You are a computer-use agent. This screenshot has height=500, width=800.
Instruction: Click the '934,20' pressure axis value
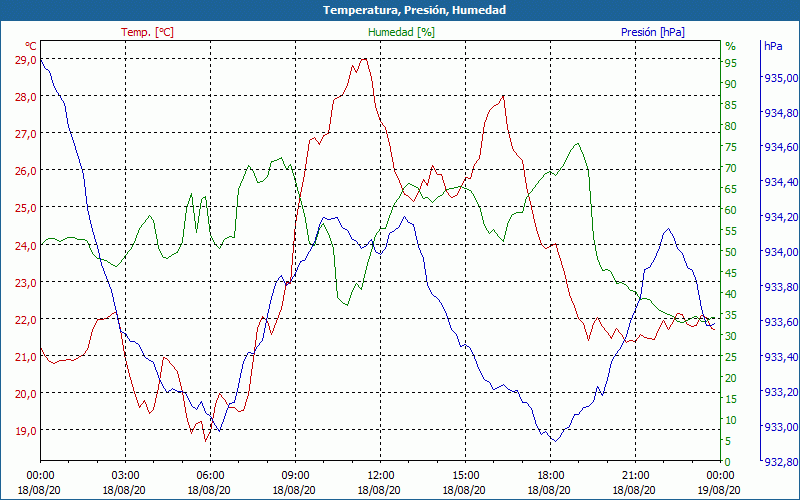[779, 218]
